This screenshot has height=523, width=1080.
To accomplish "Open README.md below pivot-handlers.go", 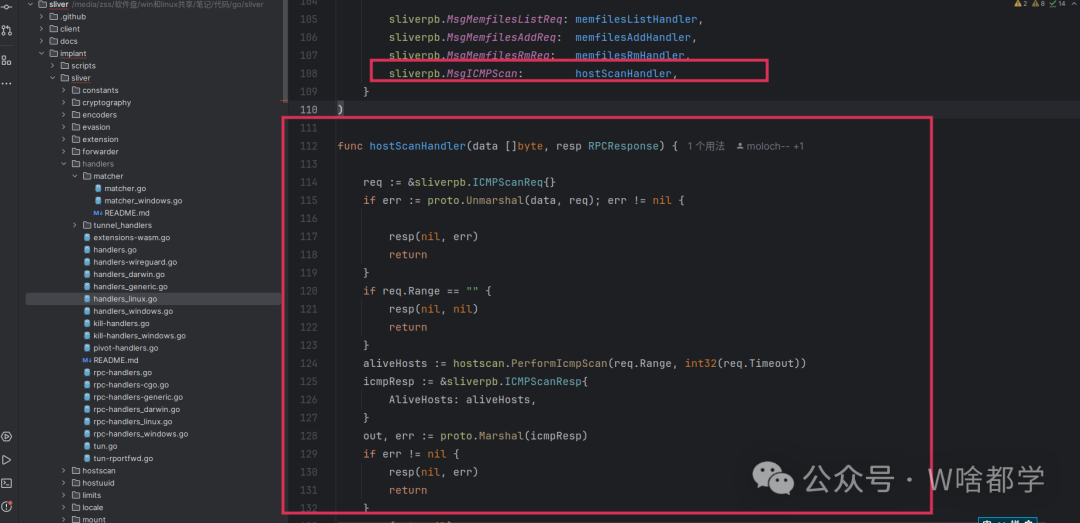I will 116,360.
